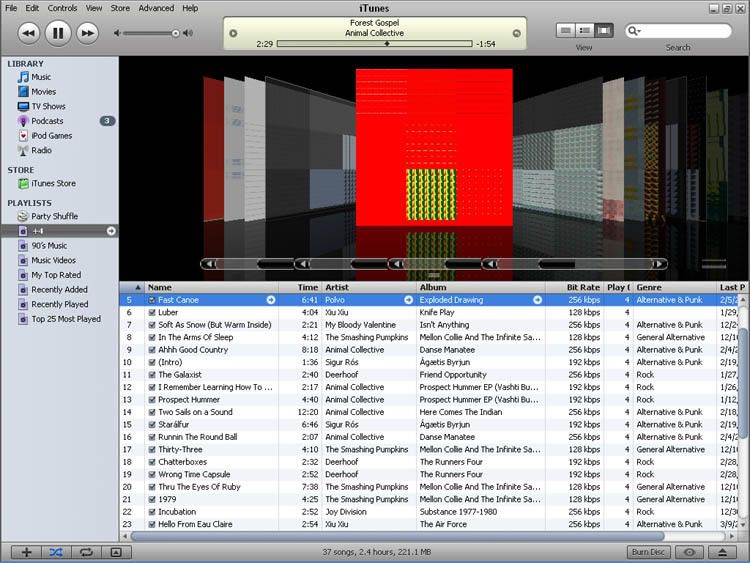Sort songs by Album column

pos(481,287)
